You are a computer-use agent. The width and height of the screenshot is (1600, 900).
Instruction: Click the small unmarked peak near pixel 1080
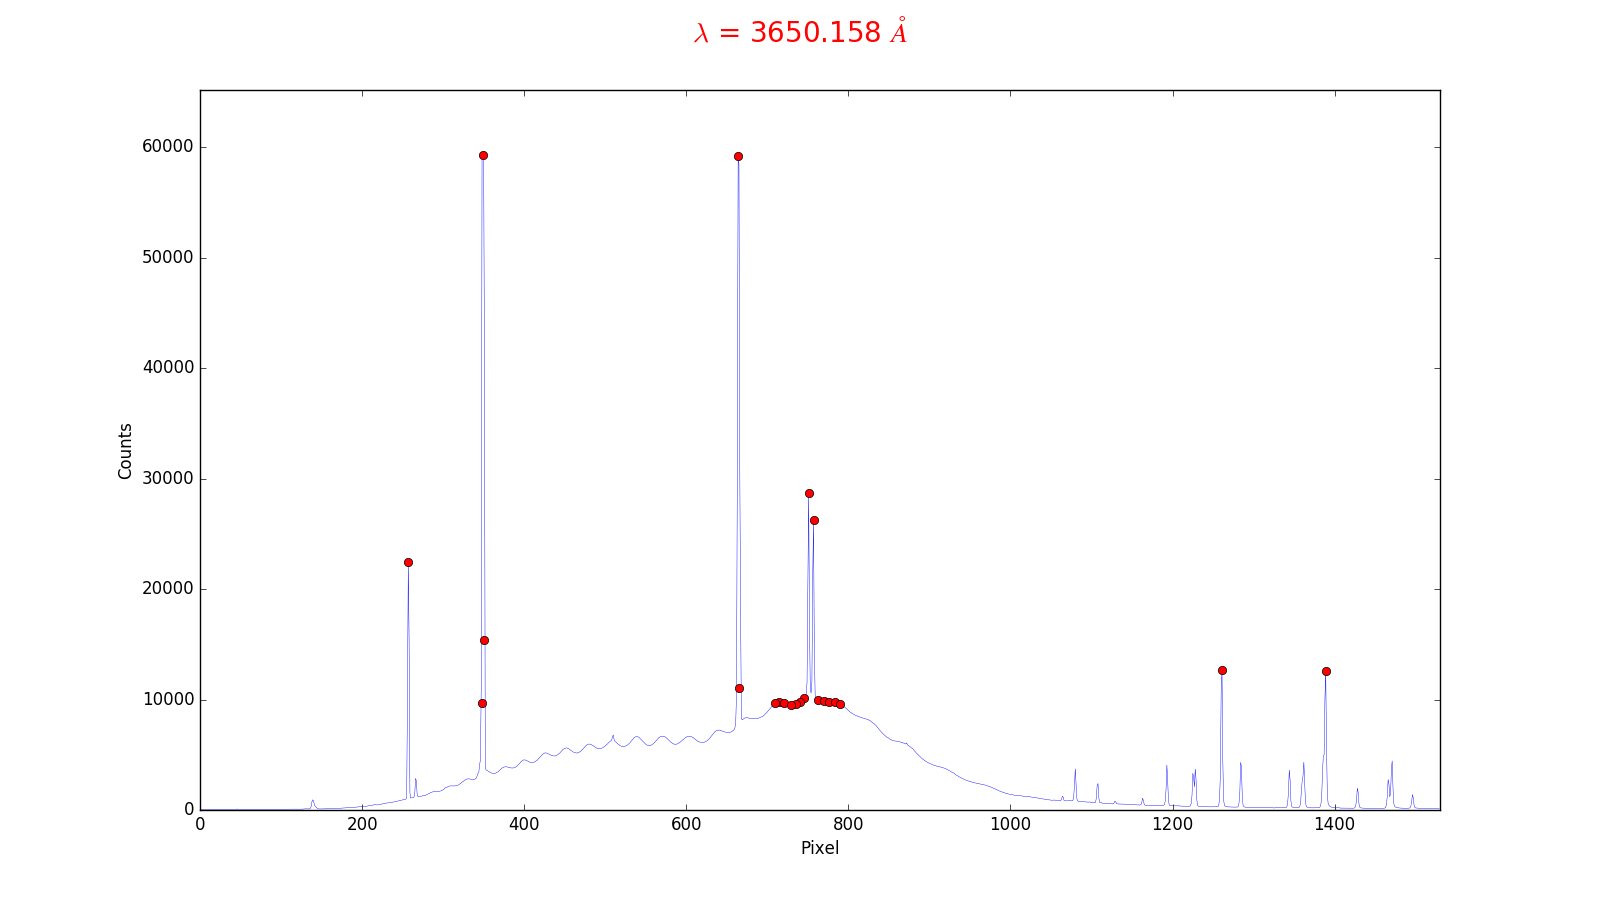[x=1075, y=772]
